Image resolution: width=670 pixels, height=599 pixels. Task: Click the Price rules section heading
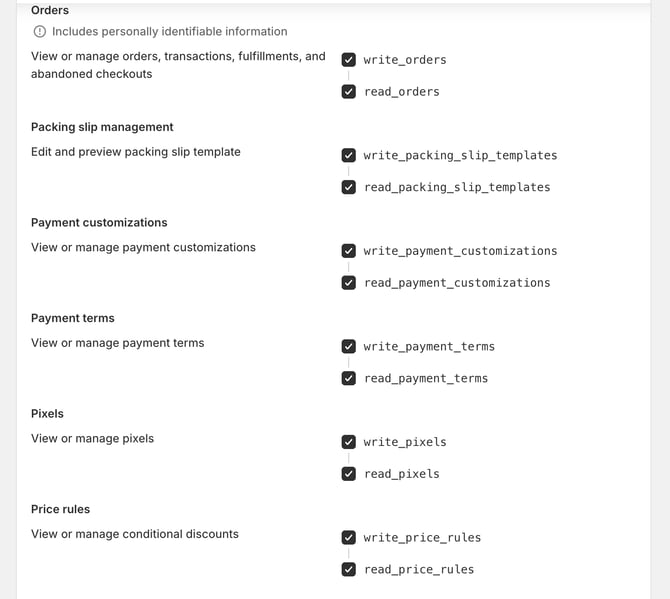[x=60, y=509]
